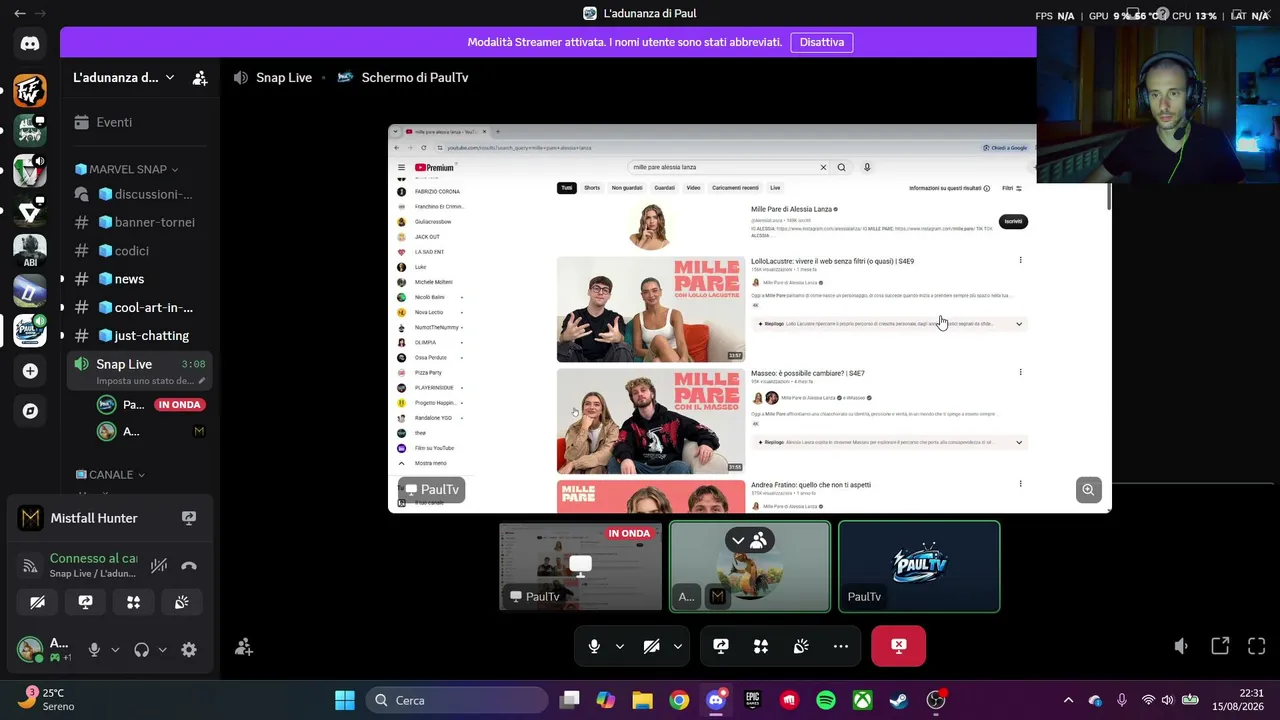
Task: Open Activities in the center call bar
Action: (x=761, y=646)
